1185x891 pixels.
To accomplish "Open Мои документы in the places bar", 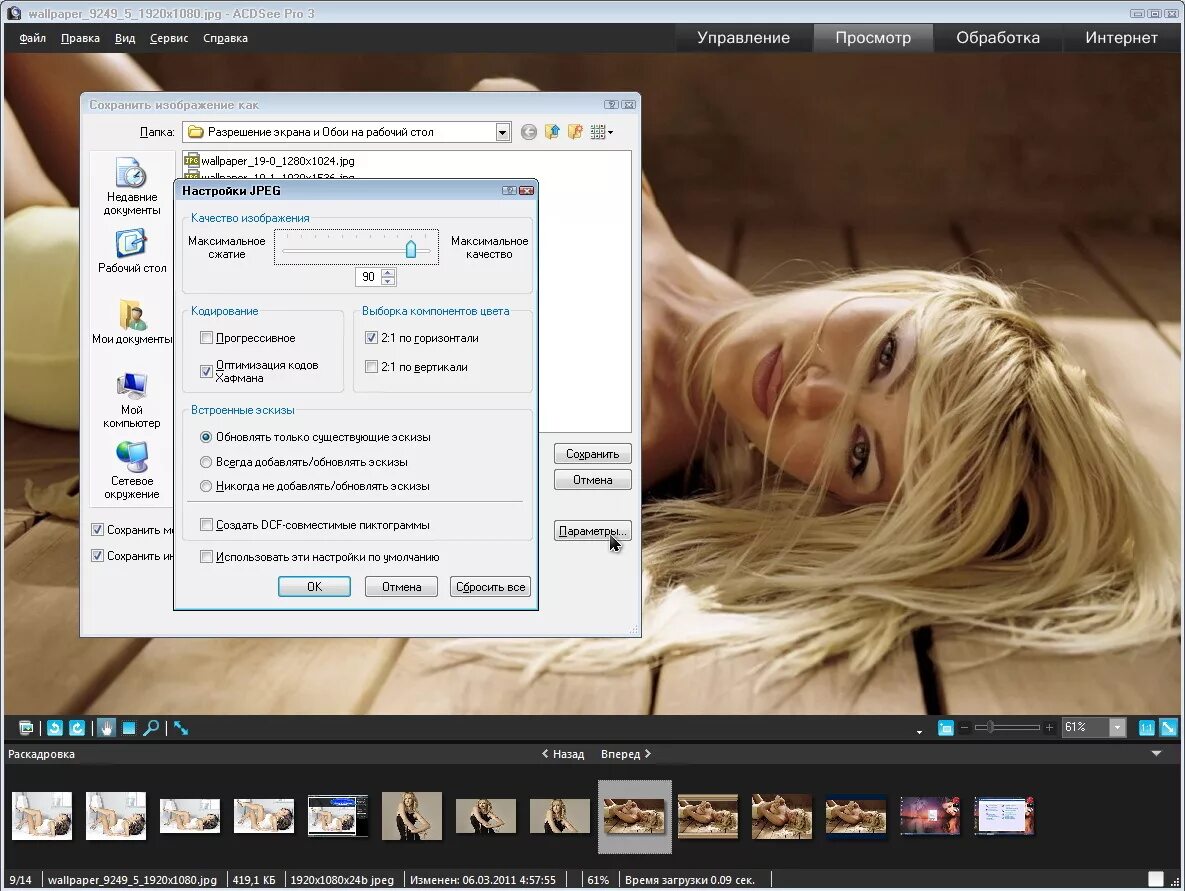I will 131,323.
